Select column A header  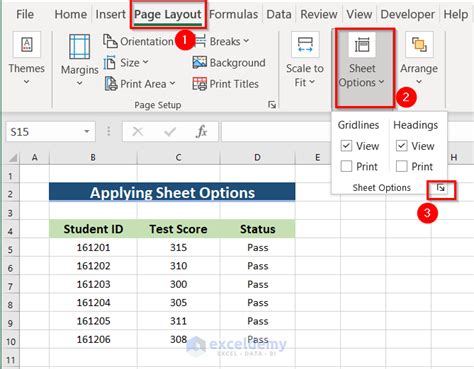click(x=34, y=157)
